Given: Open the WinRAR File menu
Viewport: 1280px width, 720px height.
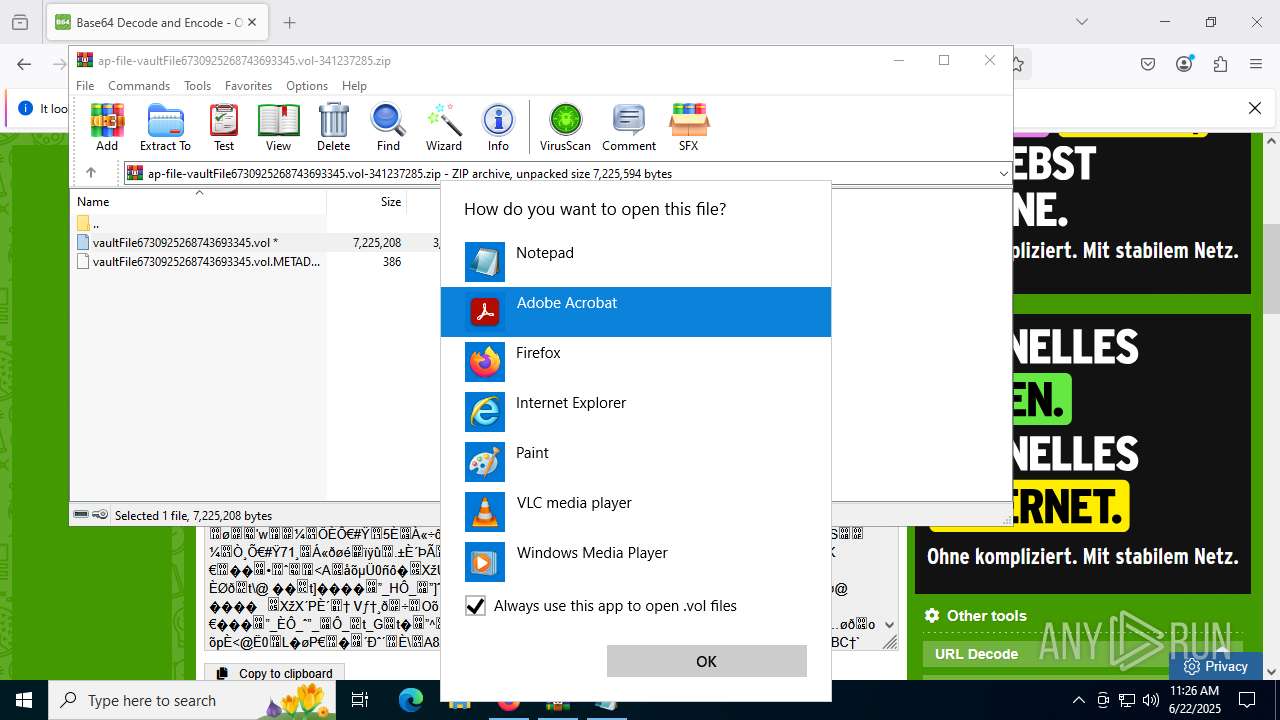Looking at the screenshot, I should point(85,86).
